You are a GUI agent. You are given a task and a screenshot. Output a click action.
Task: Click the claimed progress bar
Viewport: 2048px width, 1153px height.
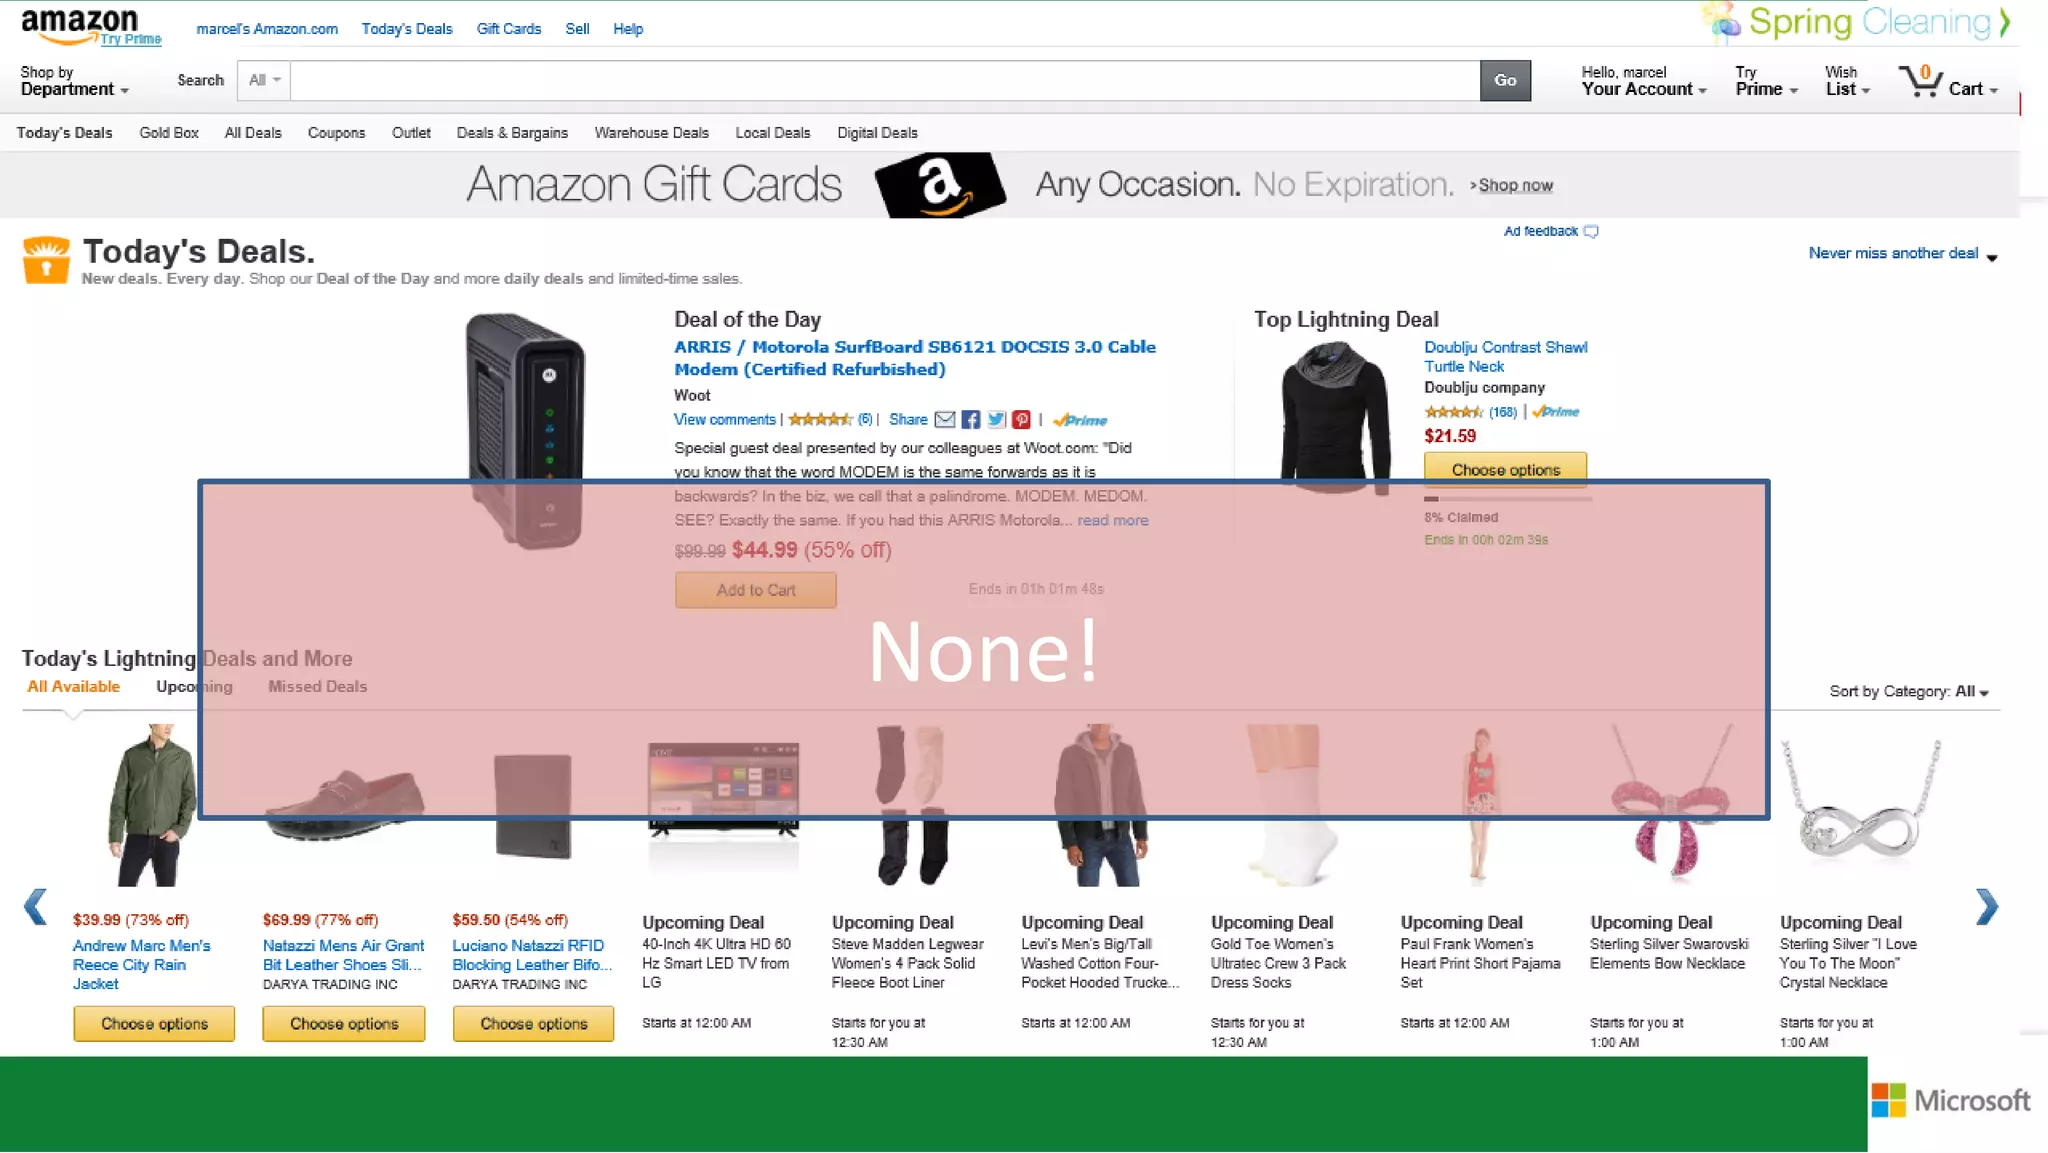click(1507, 498)
